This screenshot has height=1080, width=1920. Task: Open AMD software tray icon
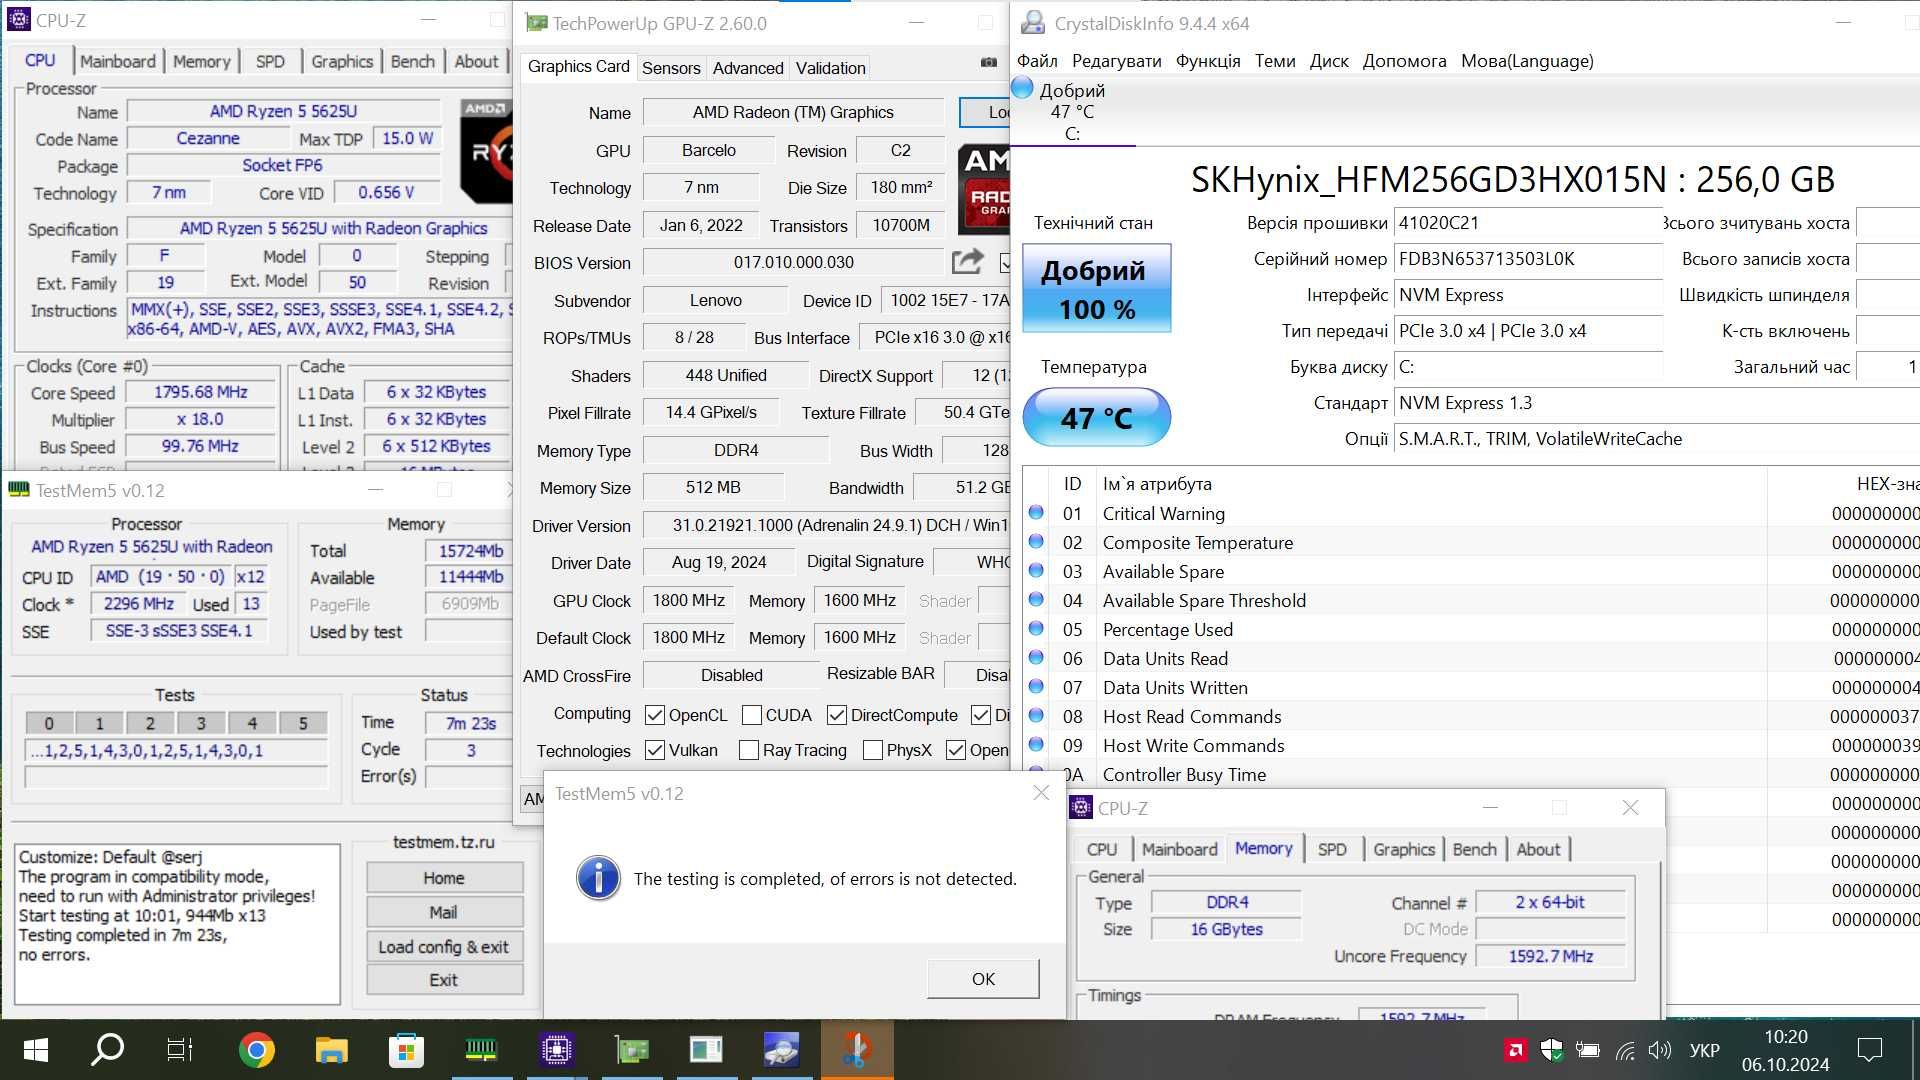(1515, 1050)
